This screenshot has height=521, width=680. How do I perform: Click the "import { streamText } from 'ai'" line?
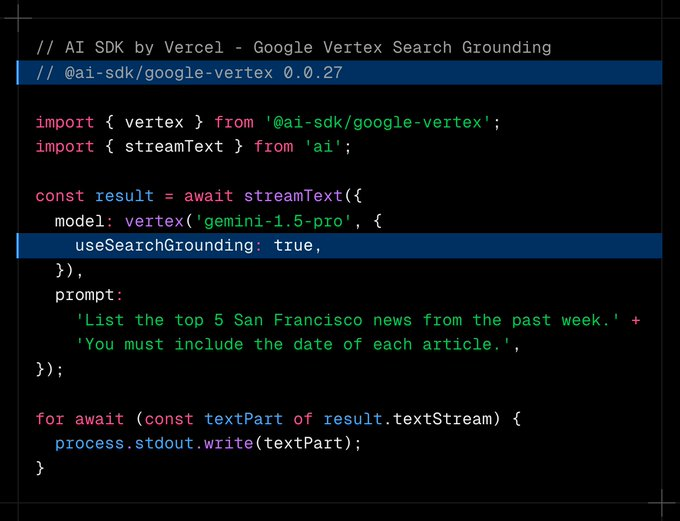[x=193, y=147]
